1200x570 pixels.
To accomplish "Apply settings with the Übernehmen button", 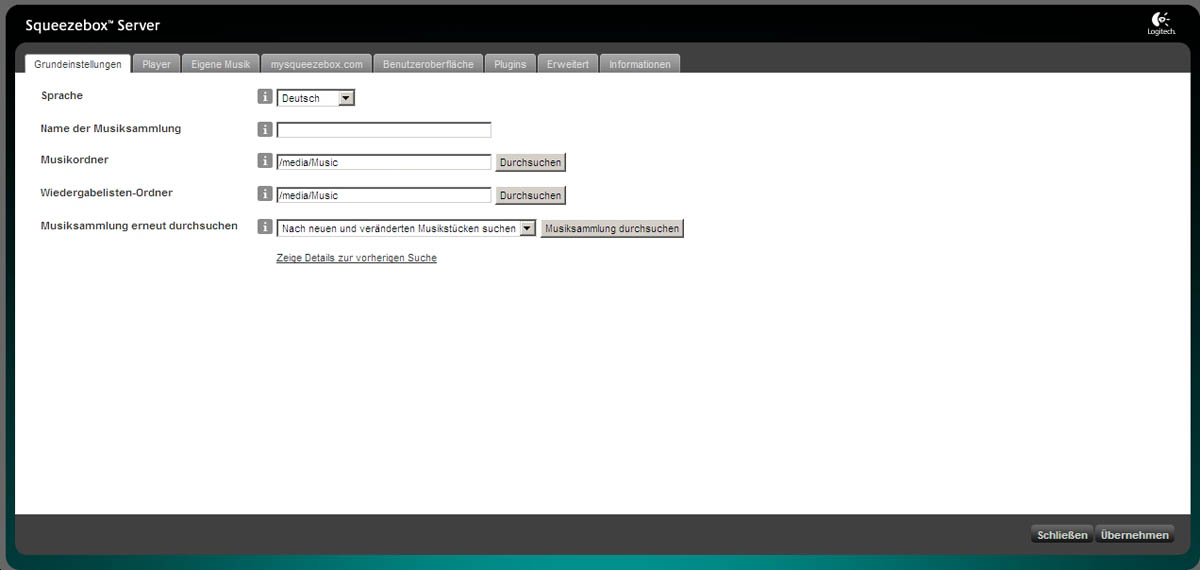I will [1134, 535].
